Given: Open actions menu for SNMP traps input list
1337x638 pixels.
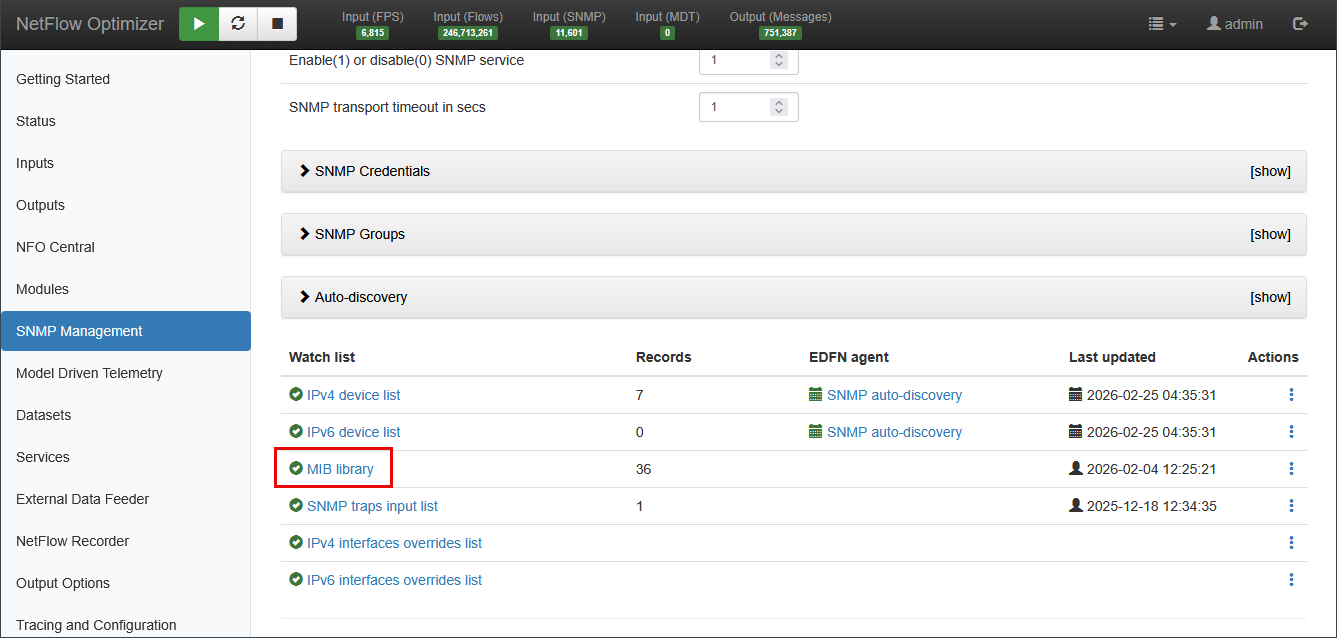Looking at the screenshot, I should (x=1291, y=506).
